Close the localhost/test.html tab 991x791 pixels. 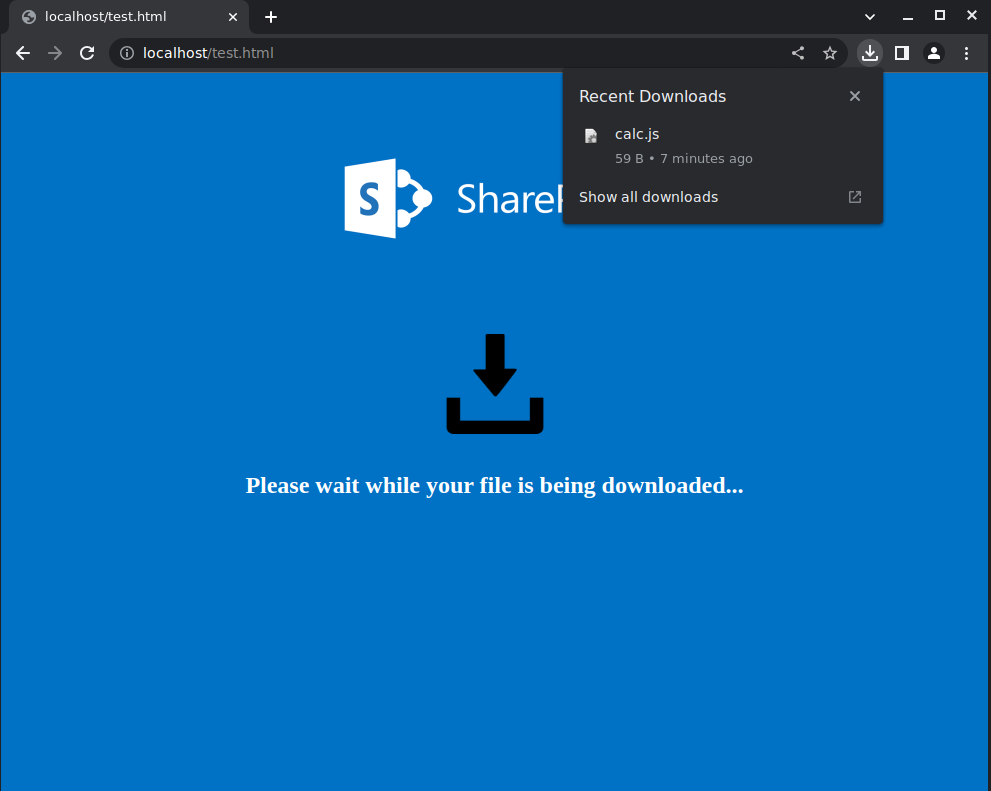point(233,17)
